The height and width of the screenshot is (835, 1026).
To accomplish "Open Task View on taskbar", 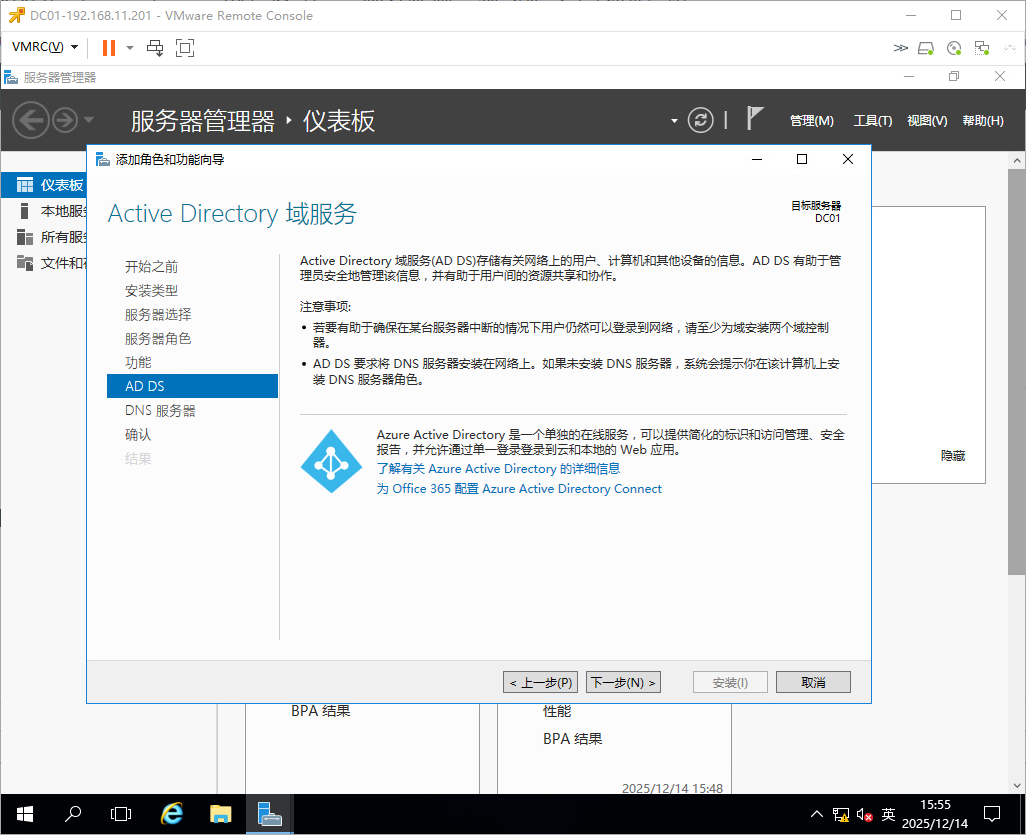I will pos(121,814).
